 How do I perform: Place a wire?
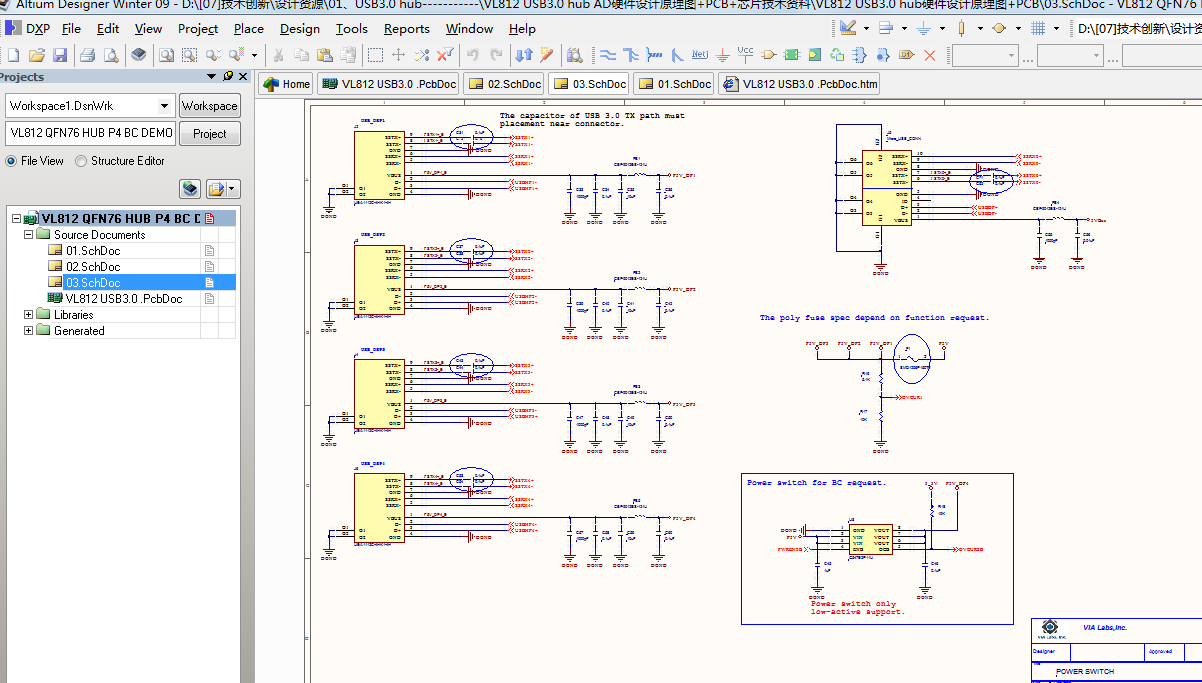point(608,55)
